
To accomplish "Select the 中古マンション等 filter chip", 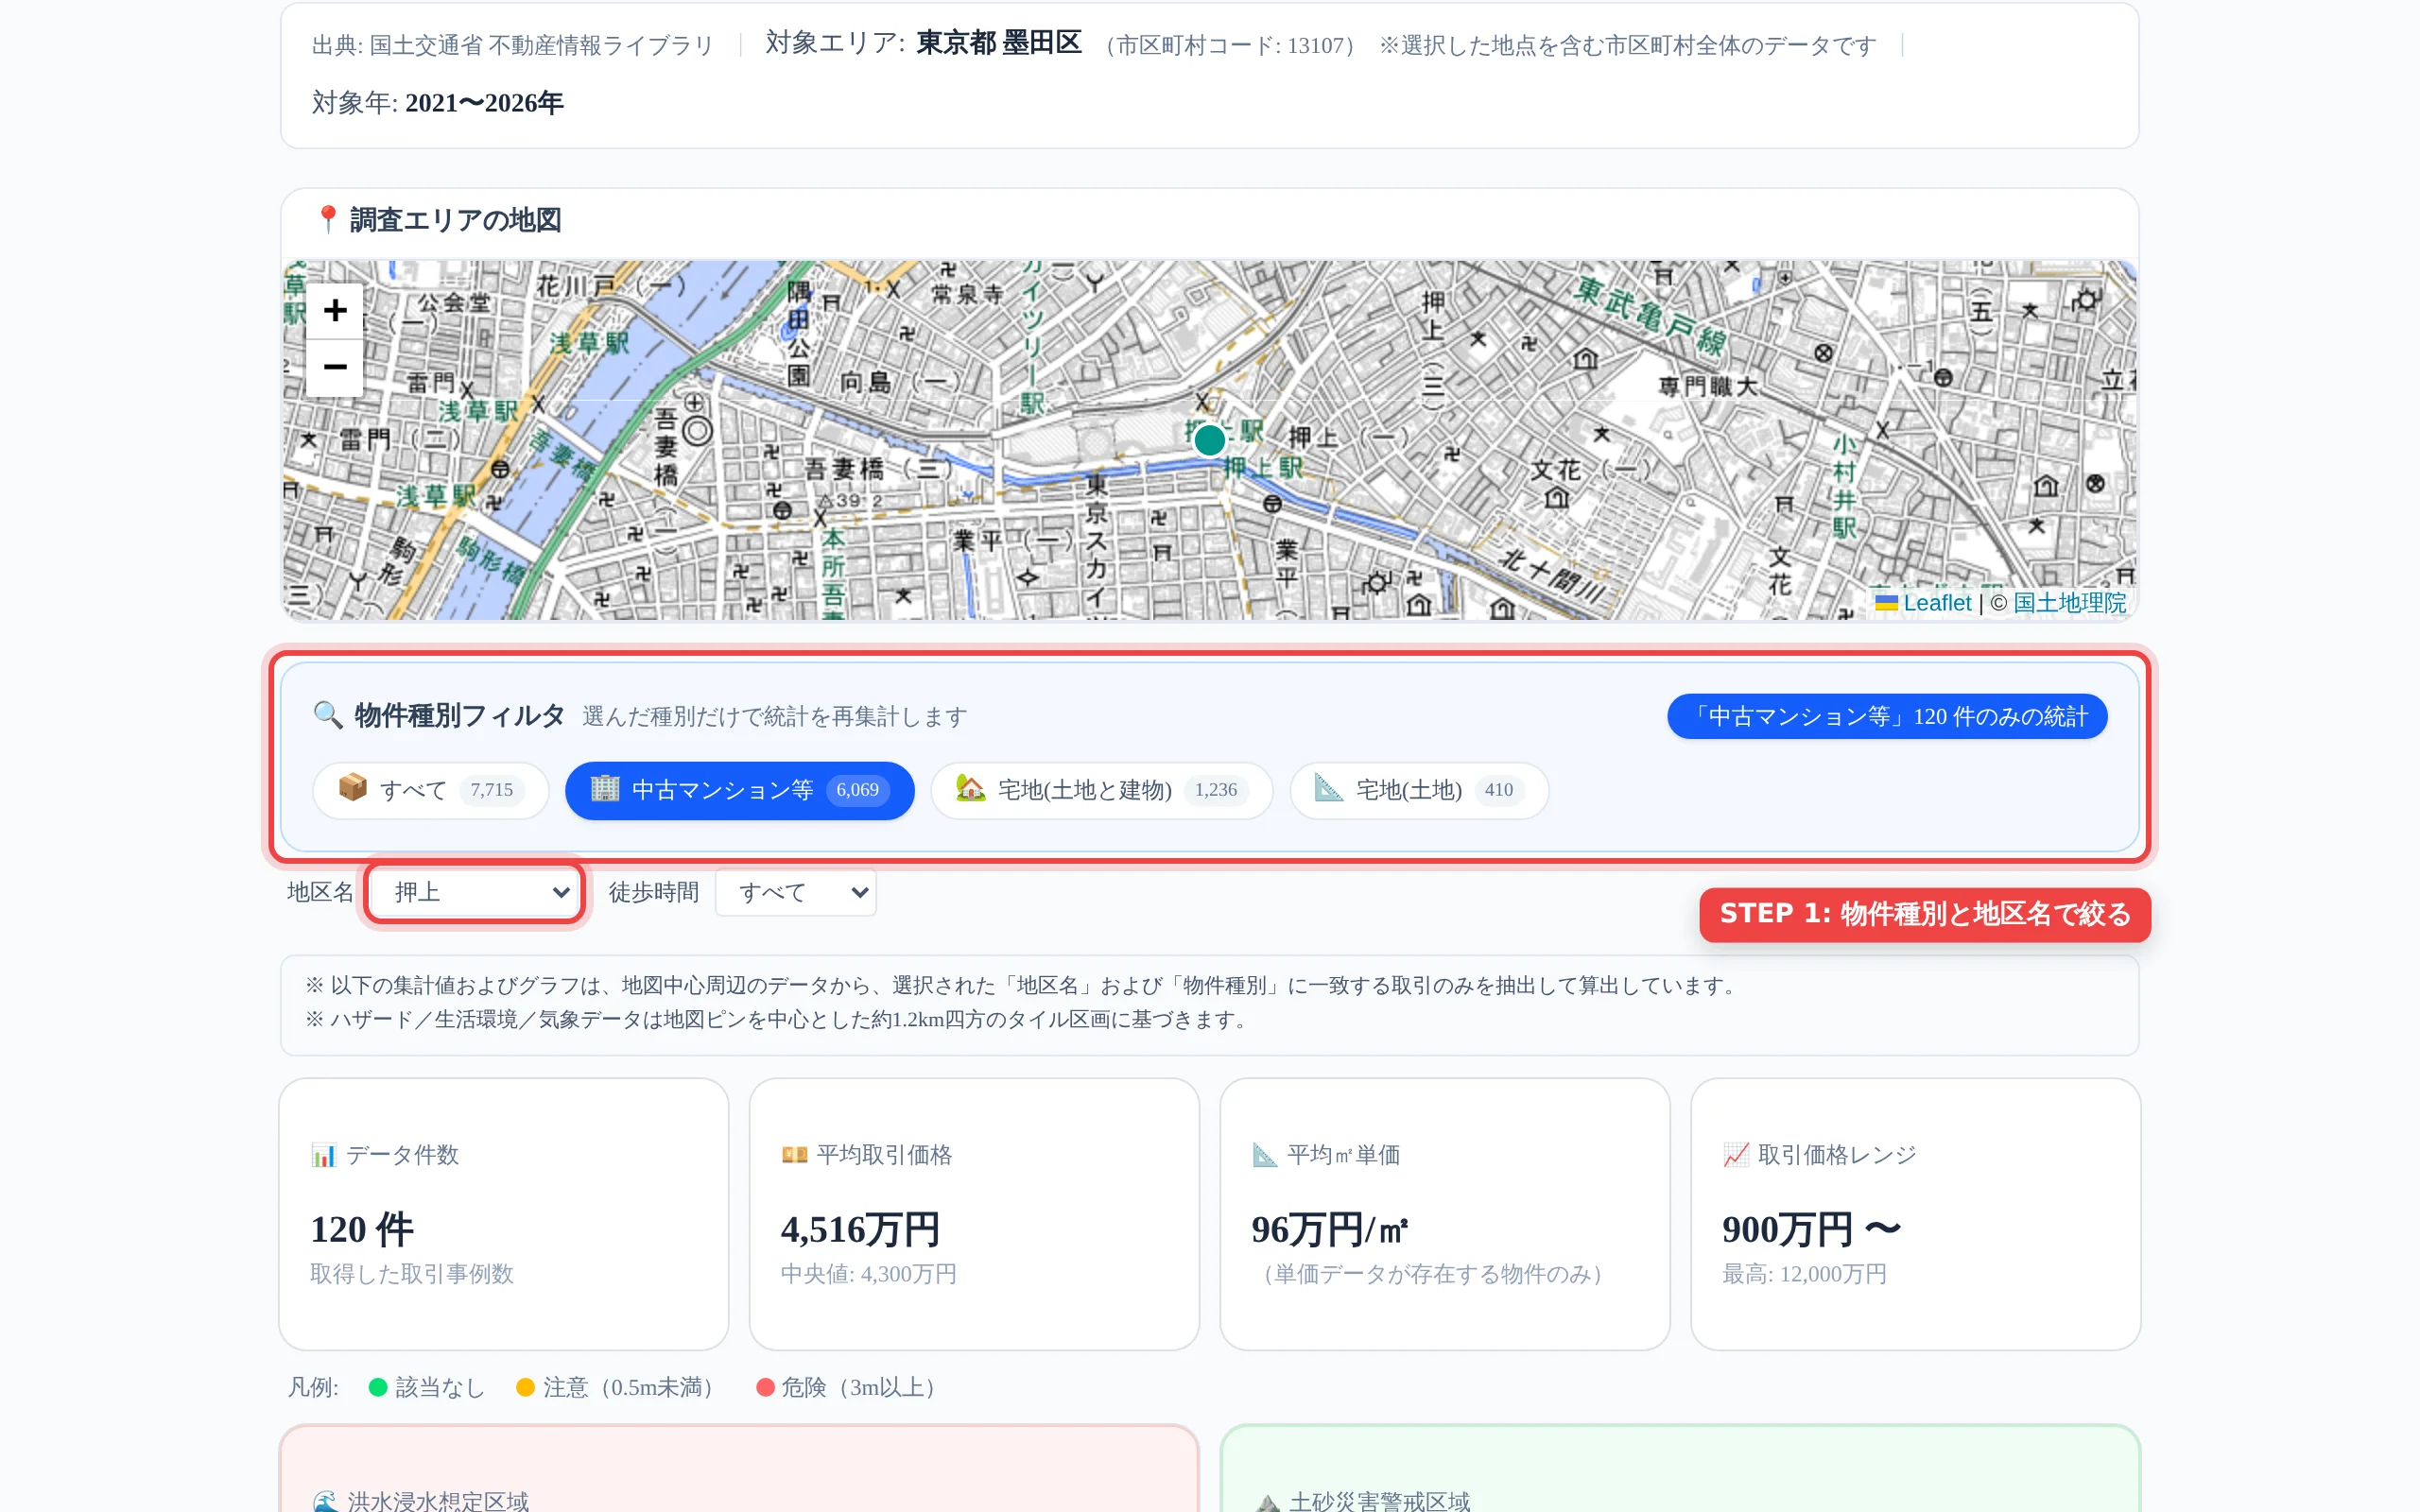I will click(740, 790).
